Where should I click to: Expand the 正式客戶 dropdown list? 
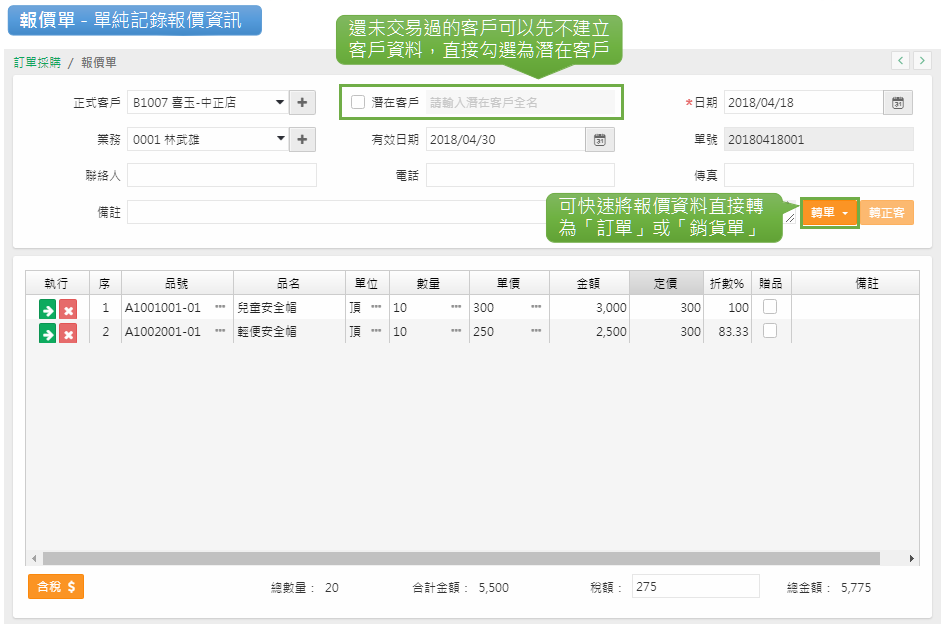pyautogui.click(x=281, y=102)
